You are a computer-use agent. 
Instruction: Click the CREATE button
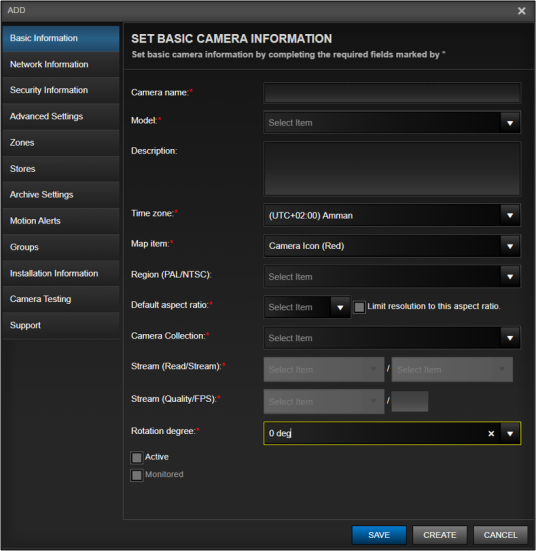[440, 535]
